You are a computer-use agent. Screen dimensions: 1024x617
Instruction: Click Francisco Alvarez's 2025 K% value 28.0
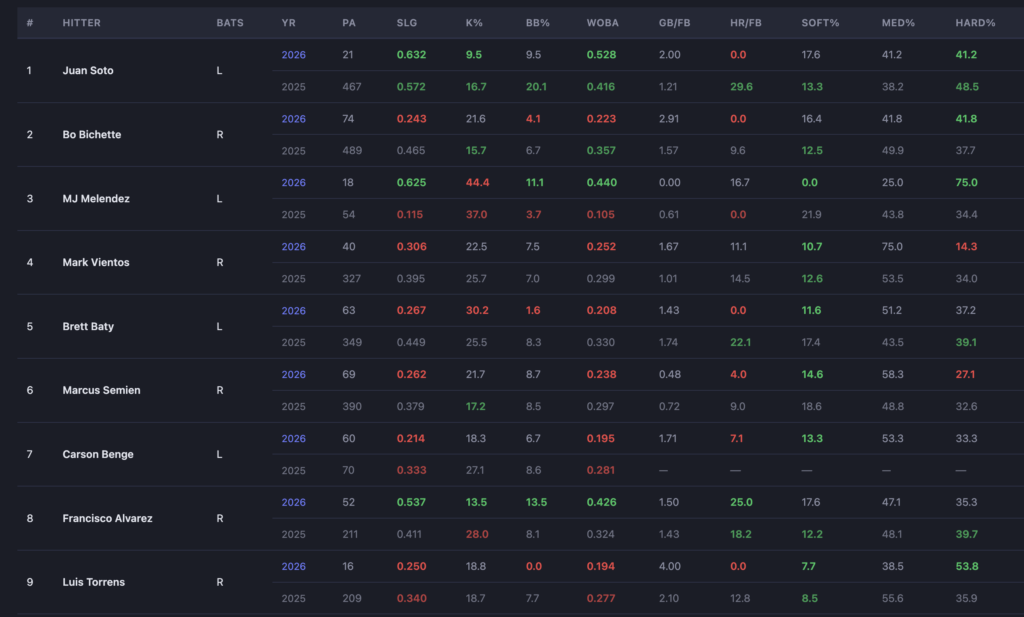477,535
